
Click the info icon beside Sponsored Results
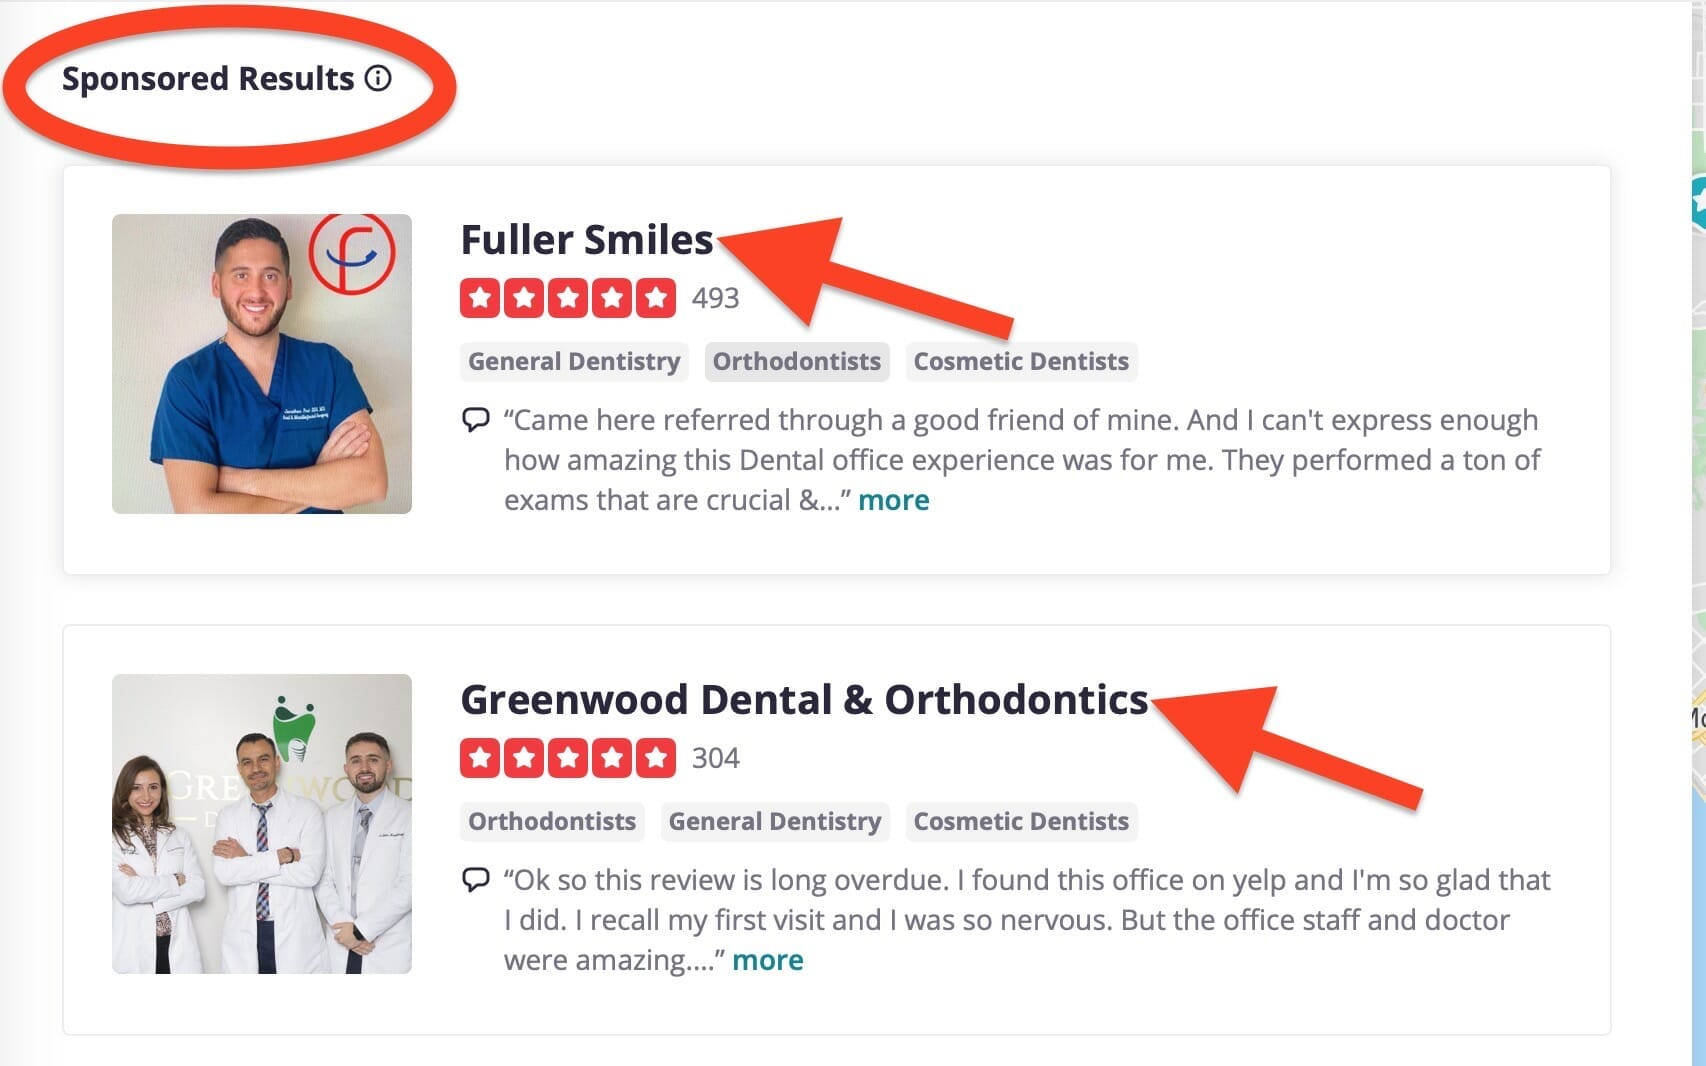[x=377, y=78]
